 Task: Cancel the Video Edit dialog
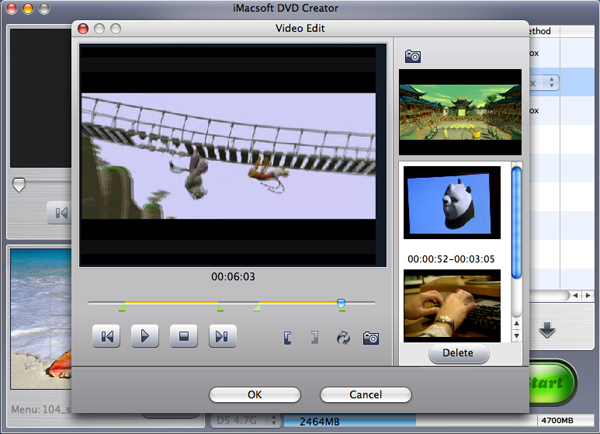click(365, 395)
